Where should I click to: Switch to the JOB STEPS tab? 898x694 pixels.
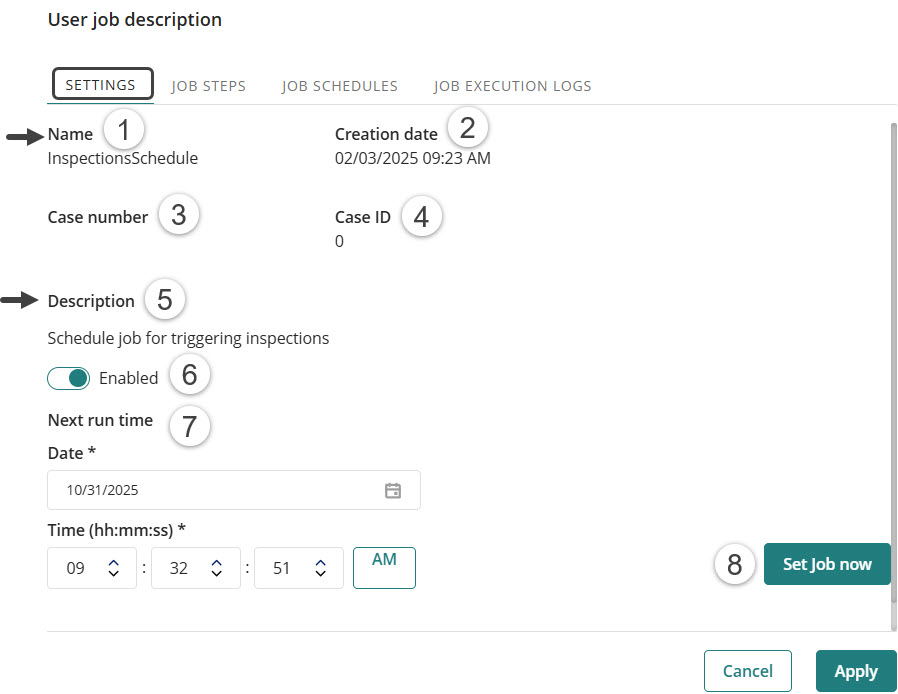(208, 85)
